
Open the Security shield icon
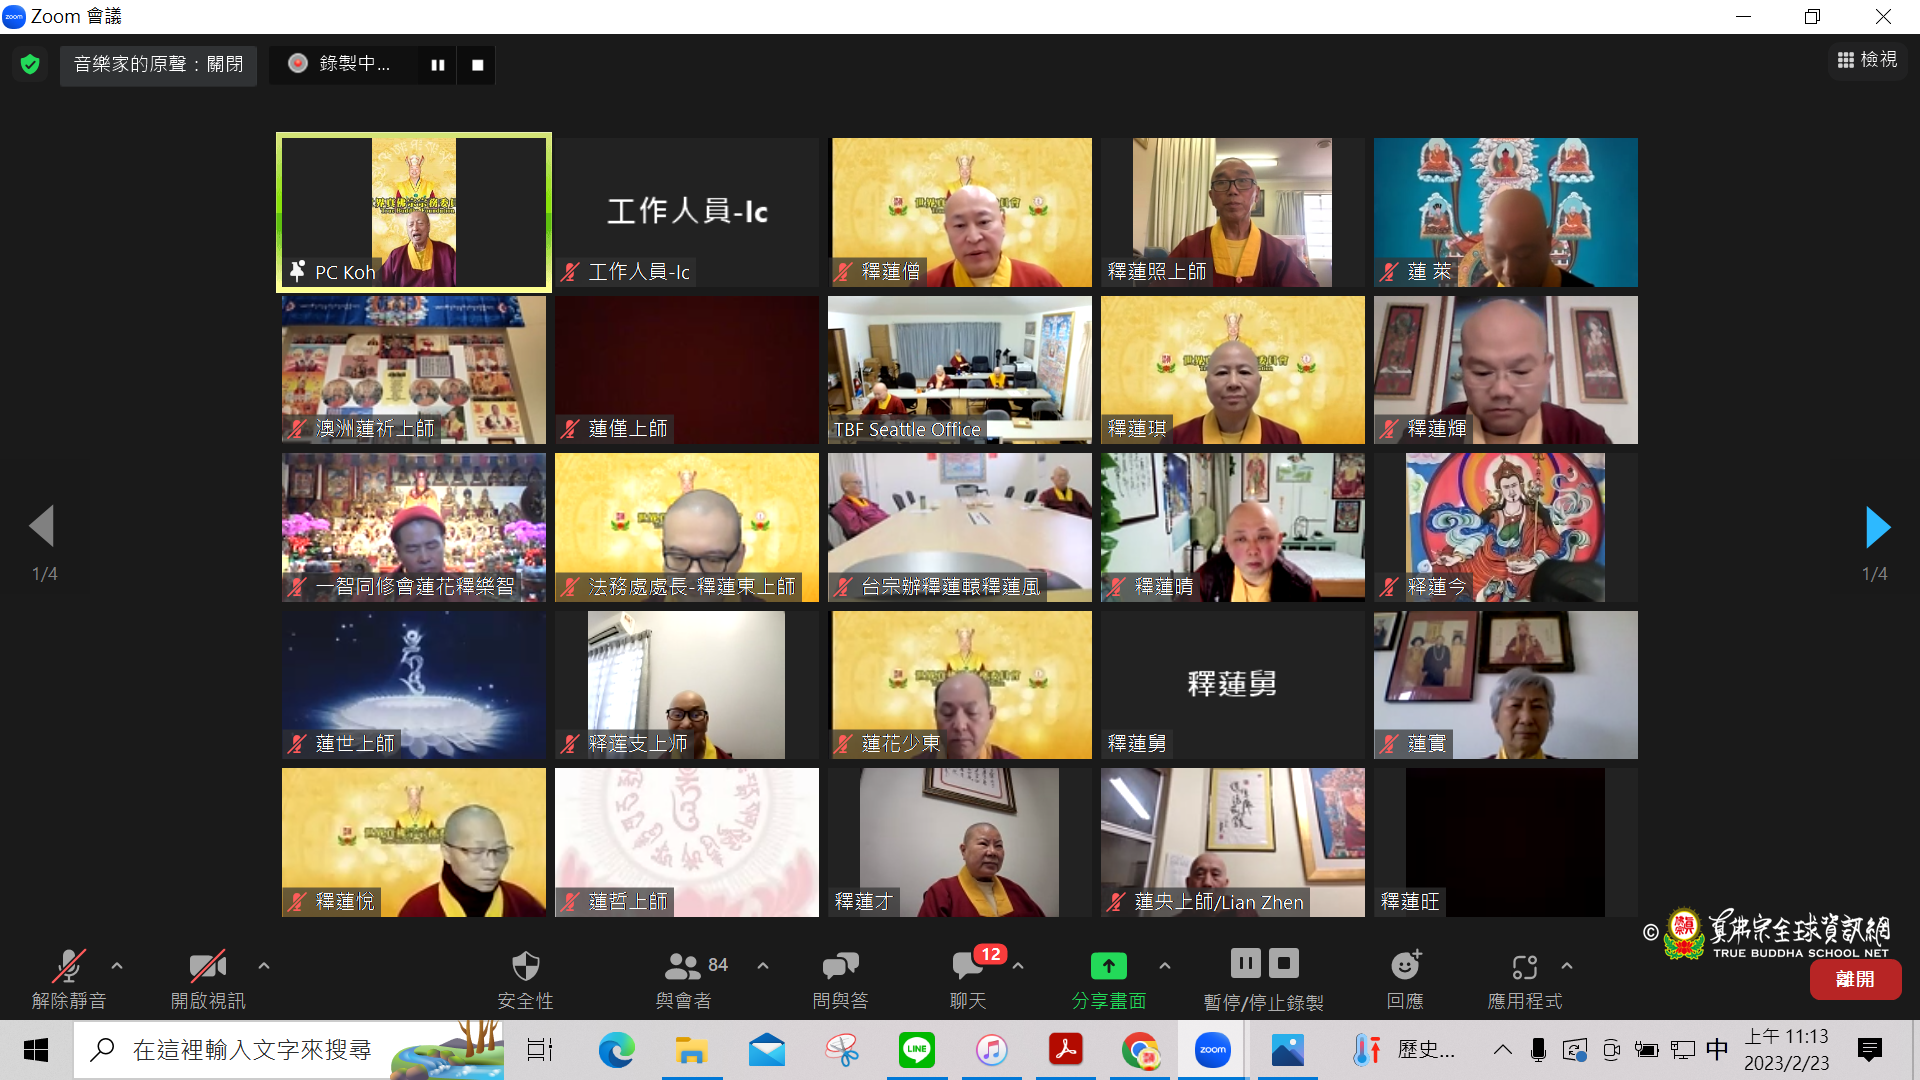(525, 967)
